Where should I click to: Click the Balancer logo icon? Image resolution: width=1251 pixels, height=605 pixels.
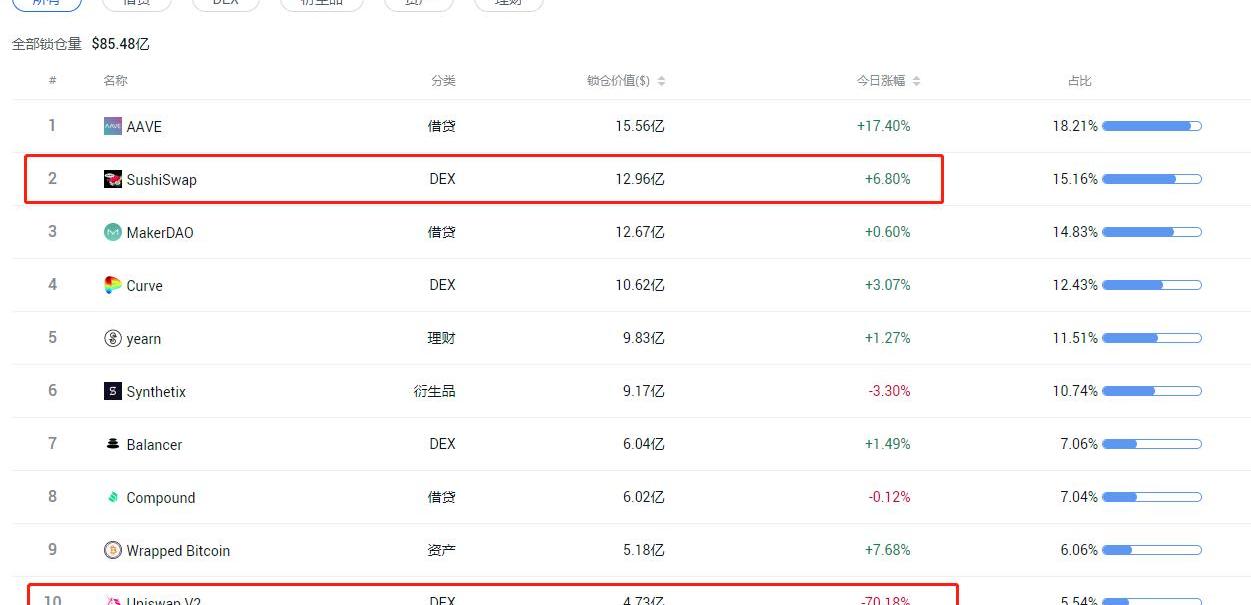pyautogui.click(x=112, y=444)
